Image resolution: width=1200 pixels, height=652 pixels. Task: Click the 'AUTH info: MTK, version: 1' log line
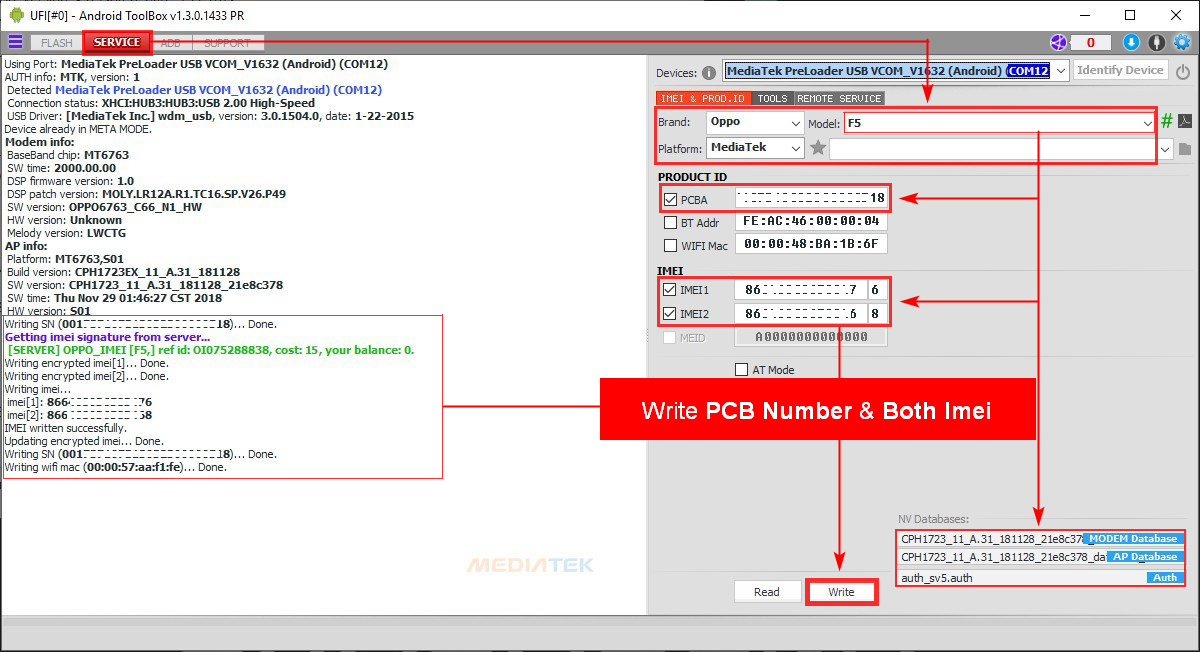pos(73,77)
